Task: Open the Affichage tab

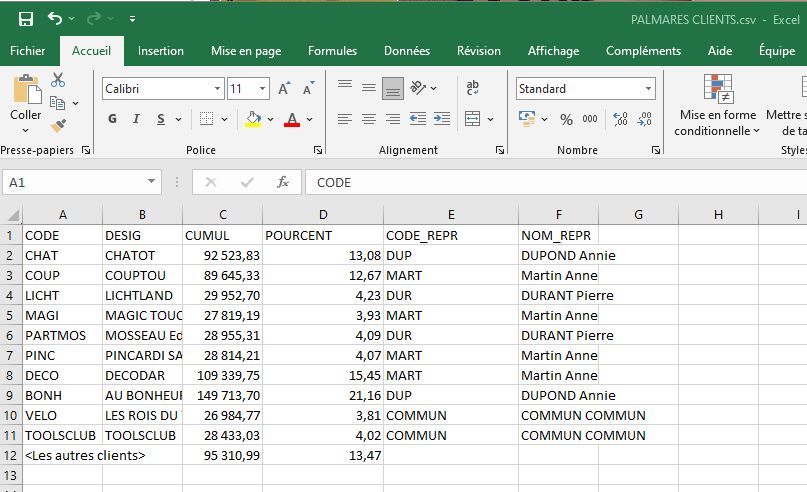Action: 553,51
